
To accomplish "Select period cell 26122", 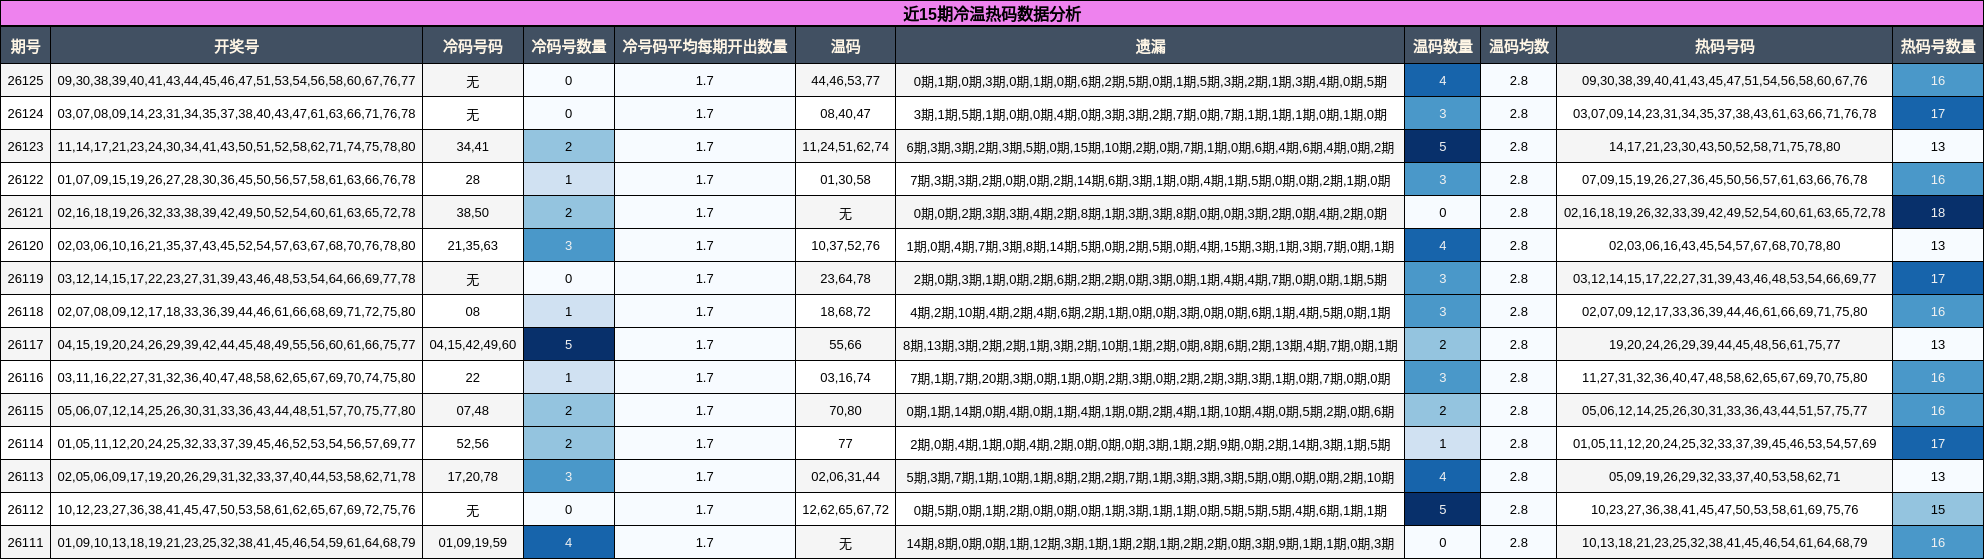I will (x=25, y=180).
